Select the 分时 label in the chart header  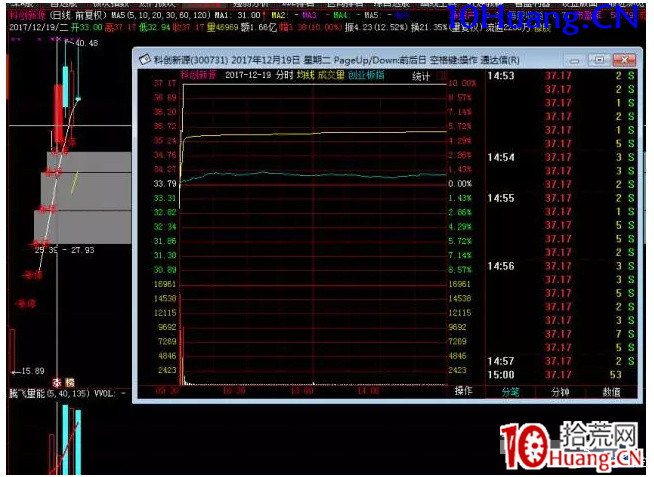click(284, 75)
